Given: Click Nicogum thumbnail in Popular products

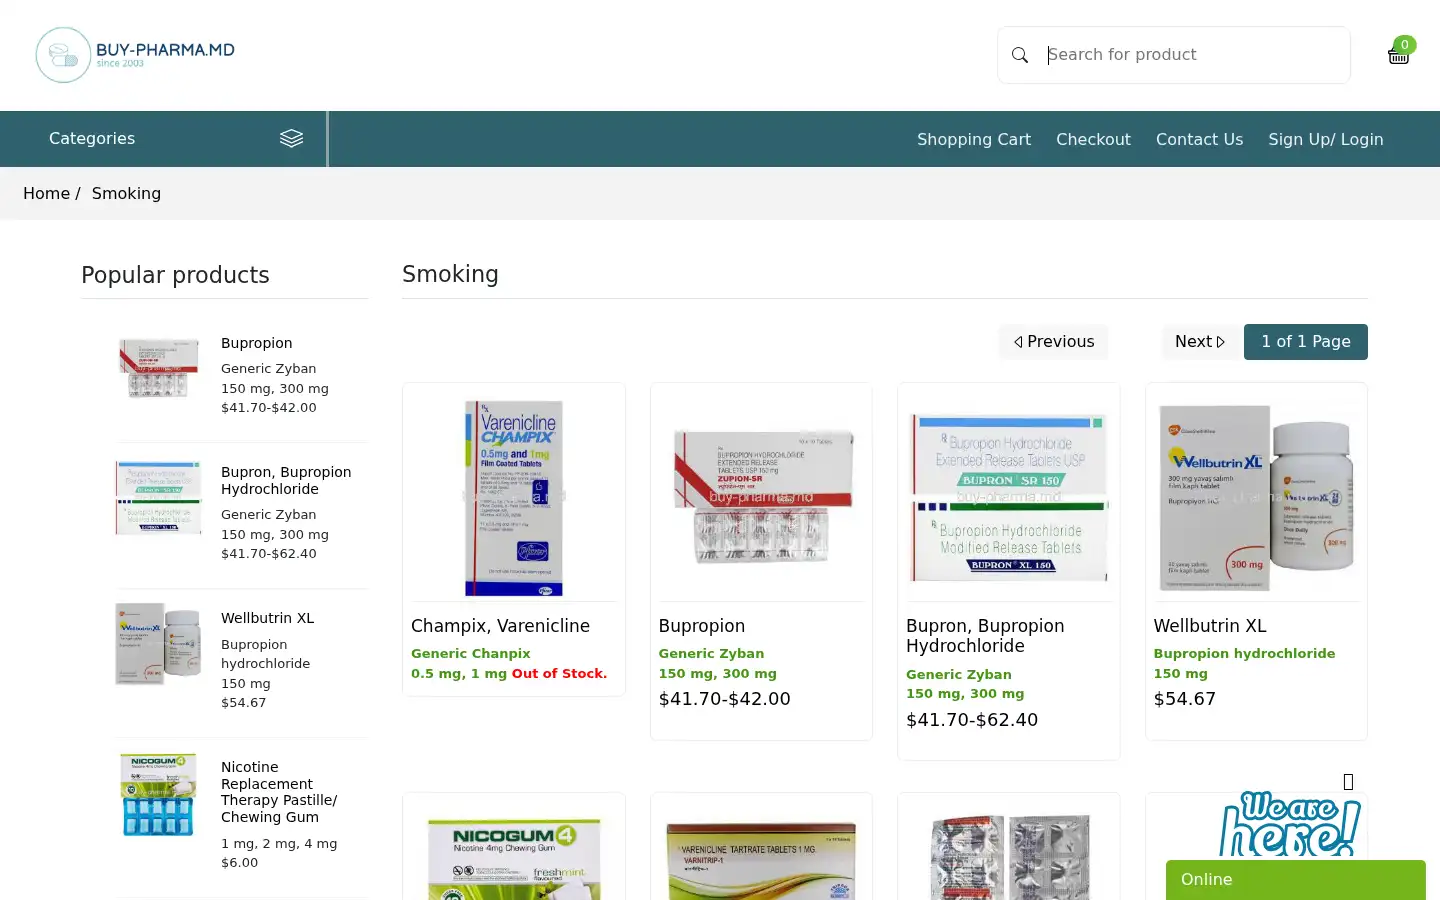Looking at the screenshot, I should point(159,795).
